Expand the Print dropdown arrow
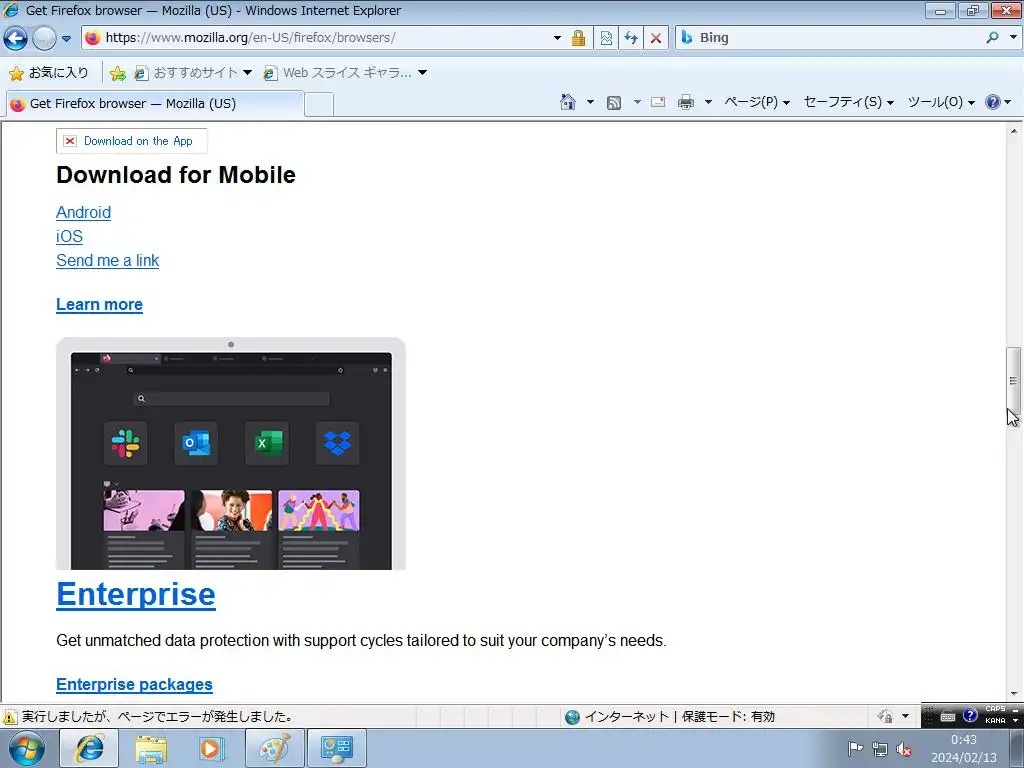The image size is (1024, 768). [708, 102]
